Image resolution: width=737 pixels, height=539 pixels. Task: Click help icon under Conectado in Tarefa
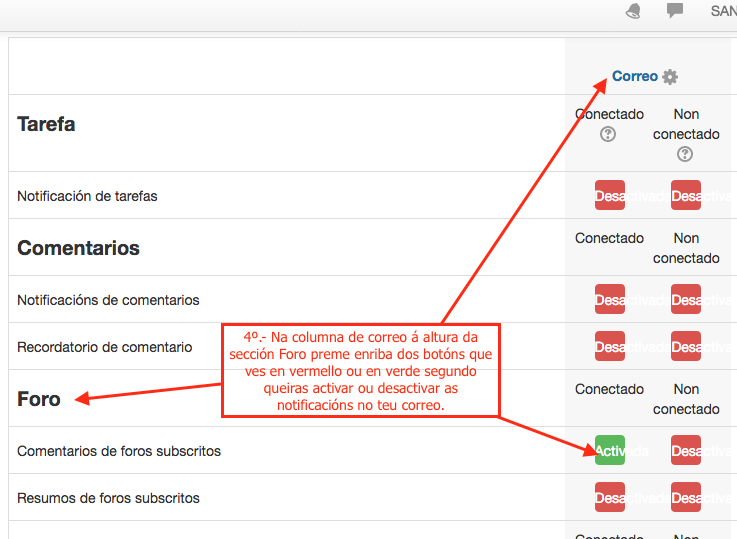pos(609,135)
